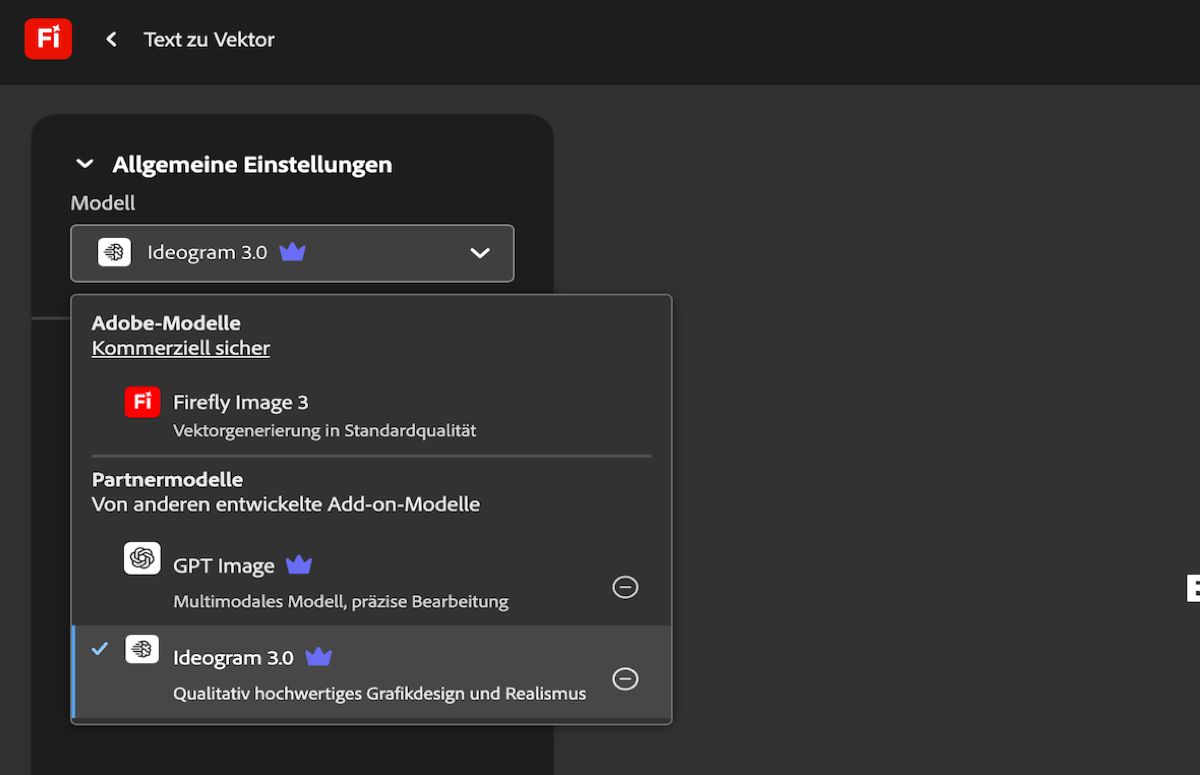Click Vektorgenerierung in Standardqualität description
Image resolution: width=1200 pixels, height=775 pixels.
point(325,431)
